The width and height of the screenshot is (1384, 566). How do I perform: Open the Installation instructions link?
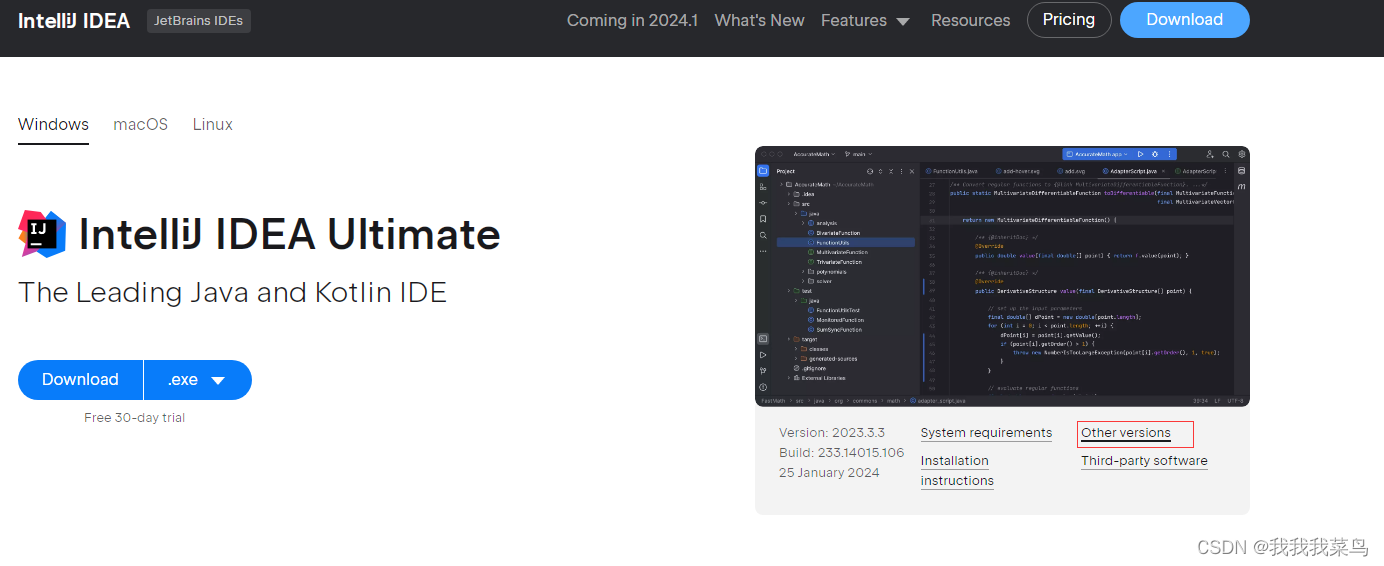(957, 471)
